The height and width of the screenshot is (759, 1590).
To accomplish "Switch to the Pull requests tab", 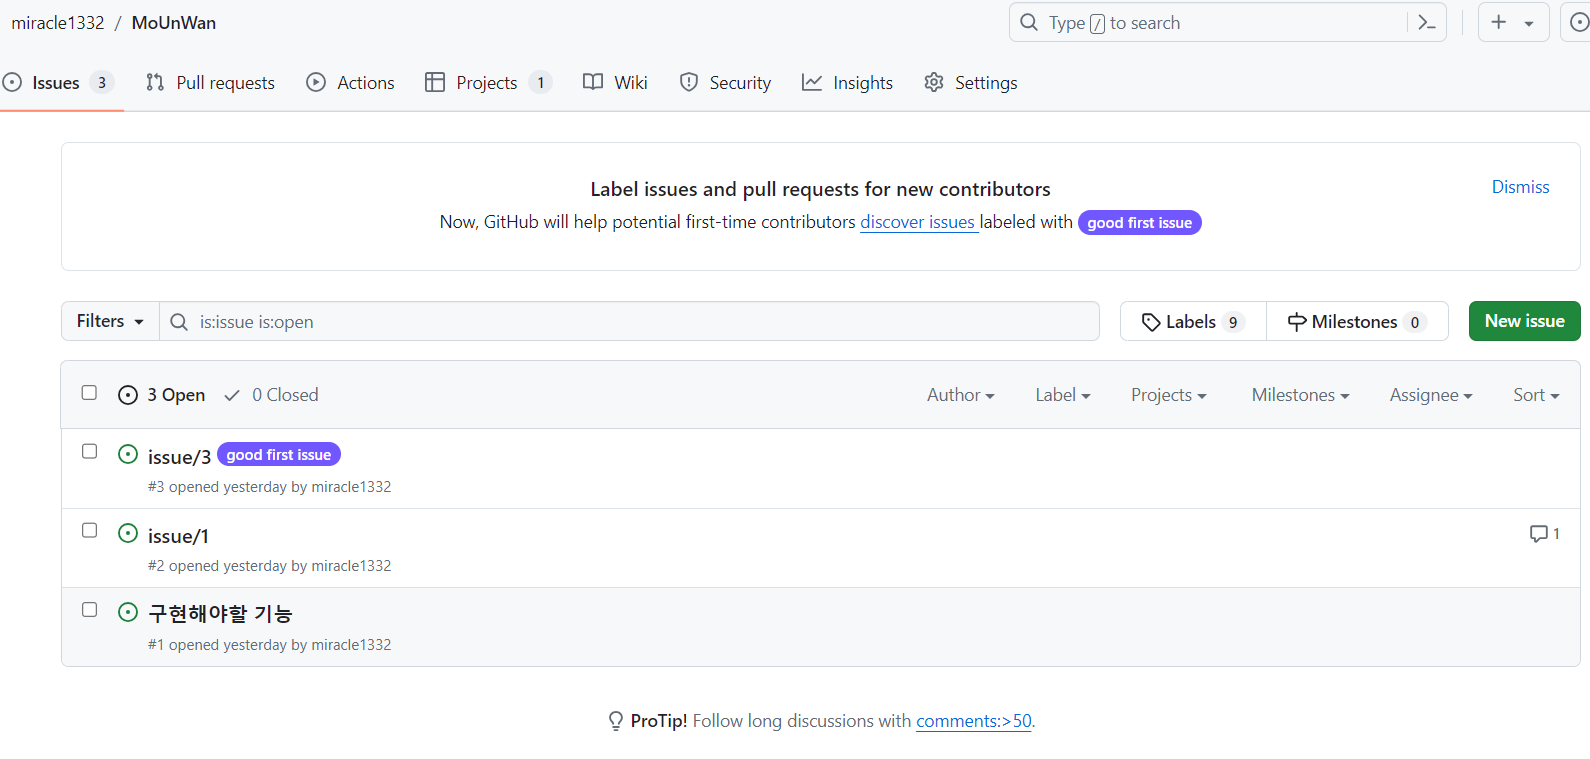I will (210, 83).
